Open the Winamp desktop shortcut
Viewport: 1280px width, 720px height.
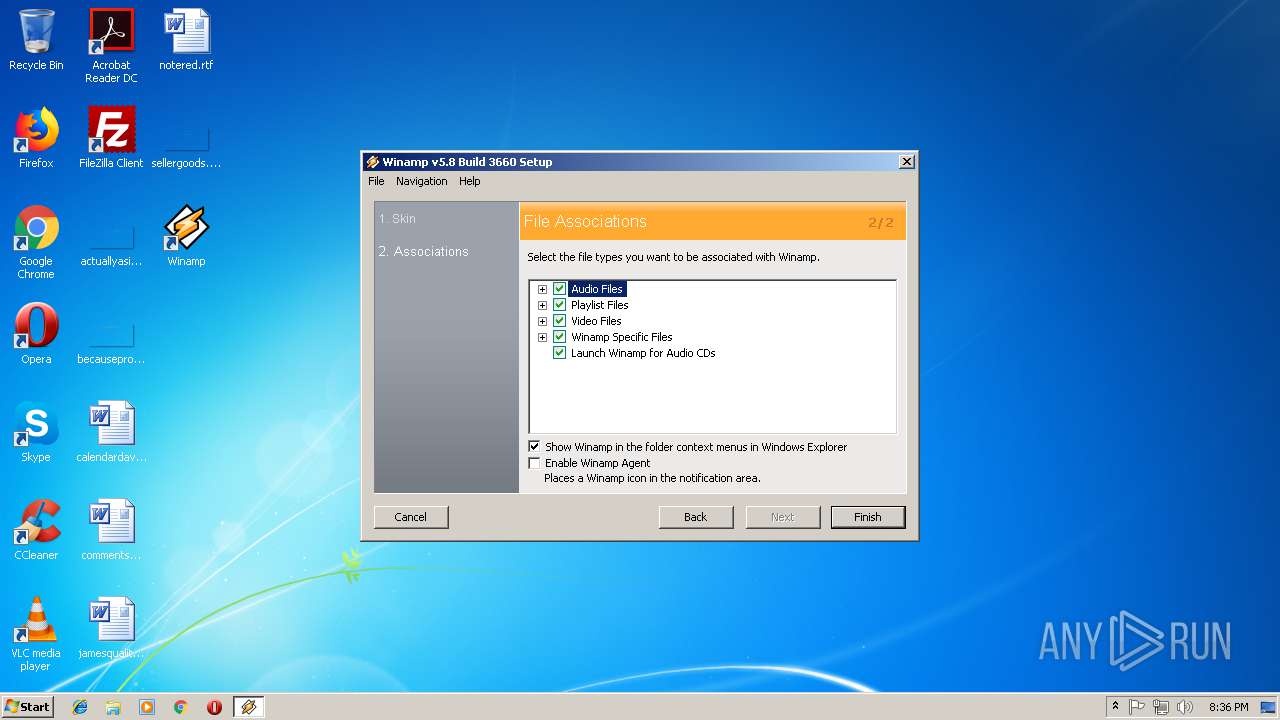(x=186, y=236)
